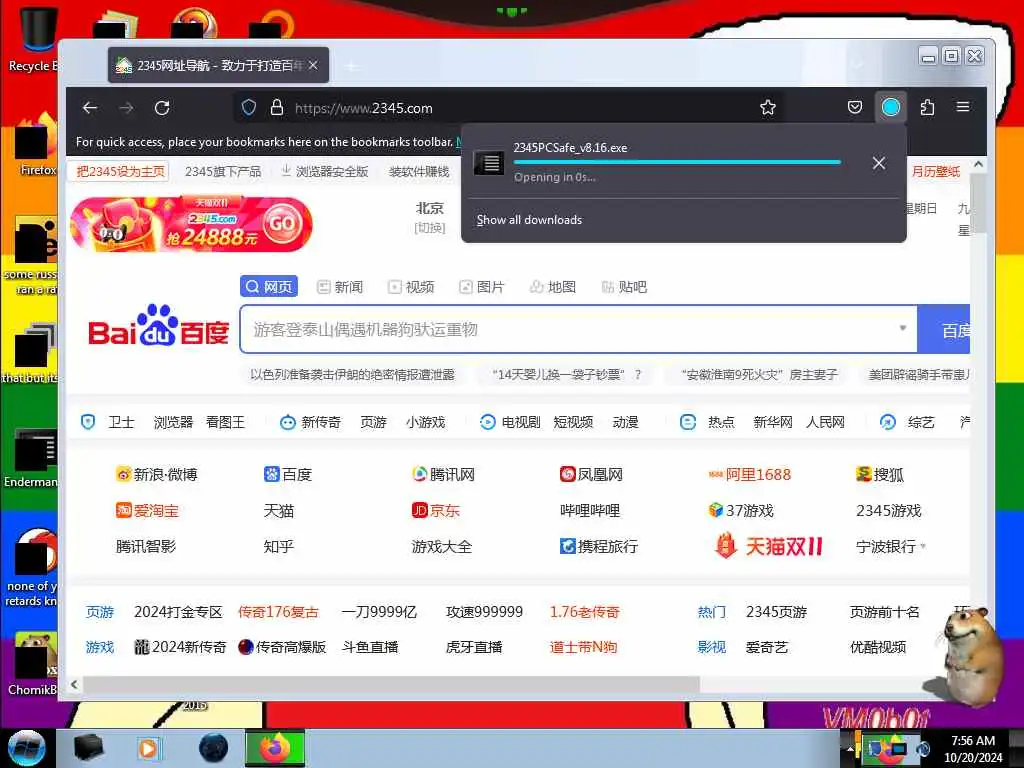Open the 装软件赚钱 link
This screenshot has width=1024, height=768.
tap(419, 171)
